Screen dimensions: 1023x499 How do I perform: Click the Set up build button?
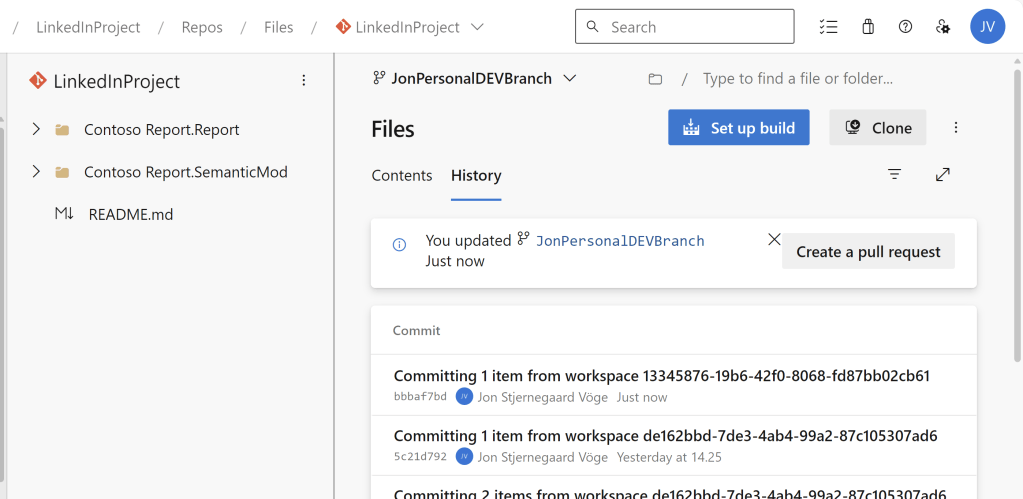point(738,128)
